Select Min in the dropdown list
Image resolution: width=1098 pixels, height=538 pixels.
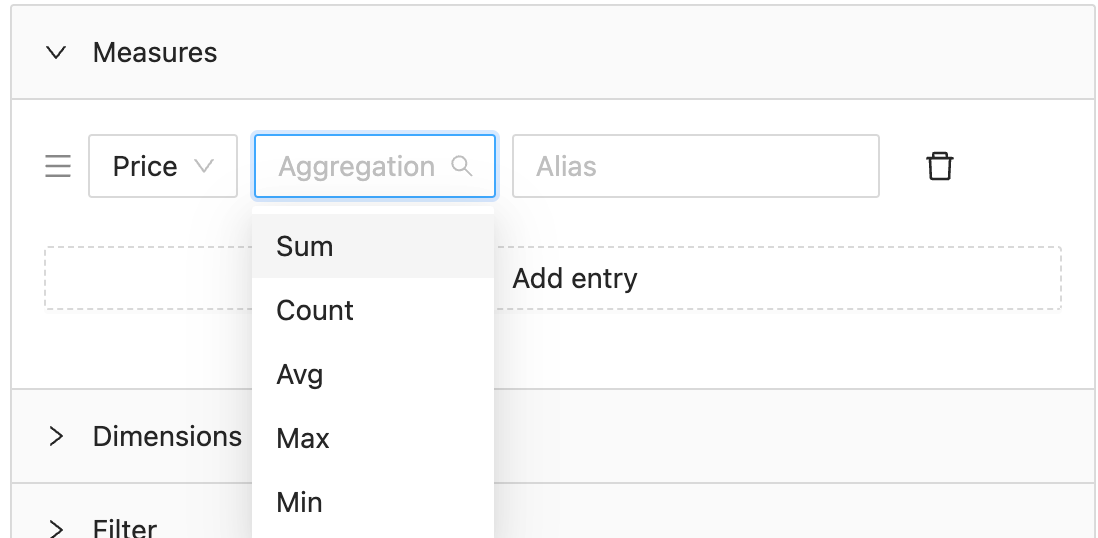click(373, 502)
